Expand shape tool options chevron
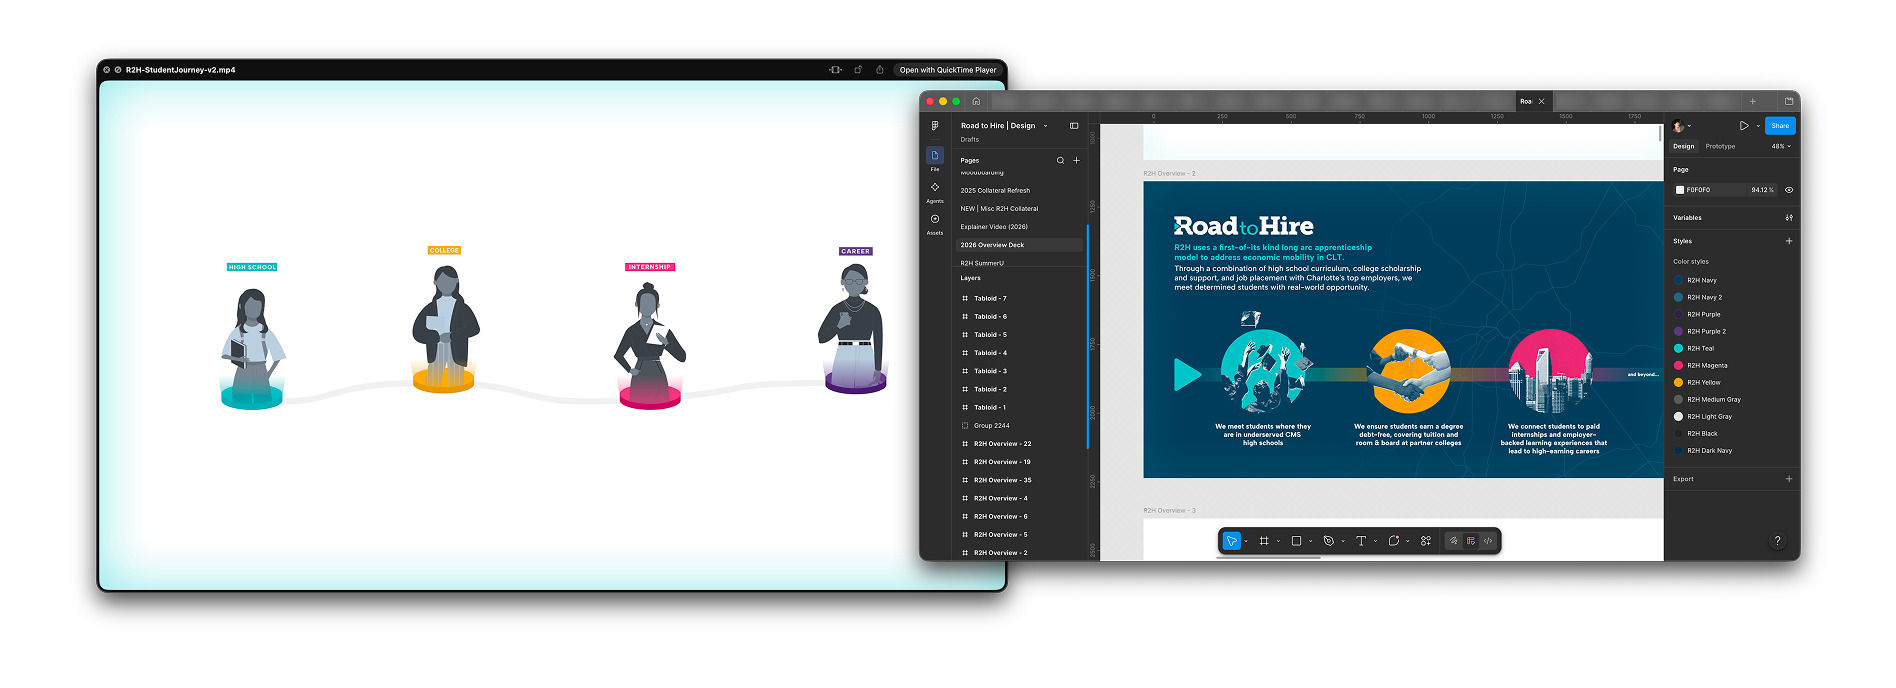 tap(1310, 541)
